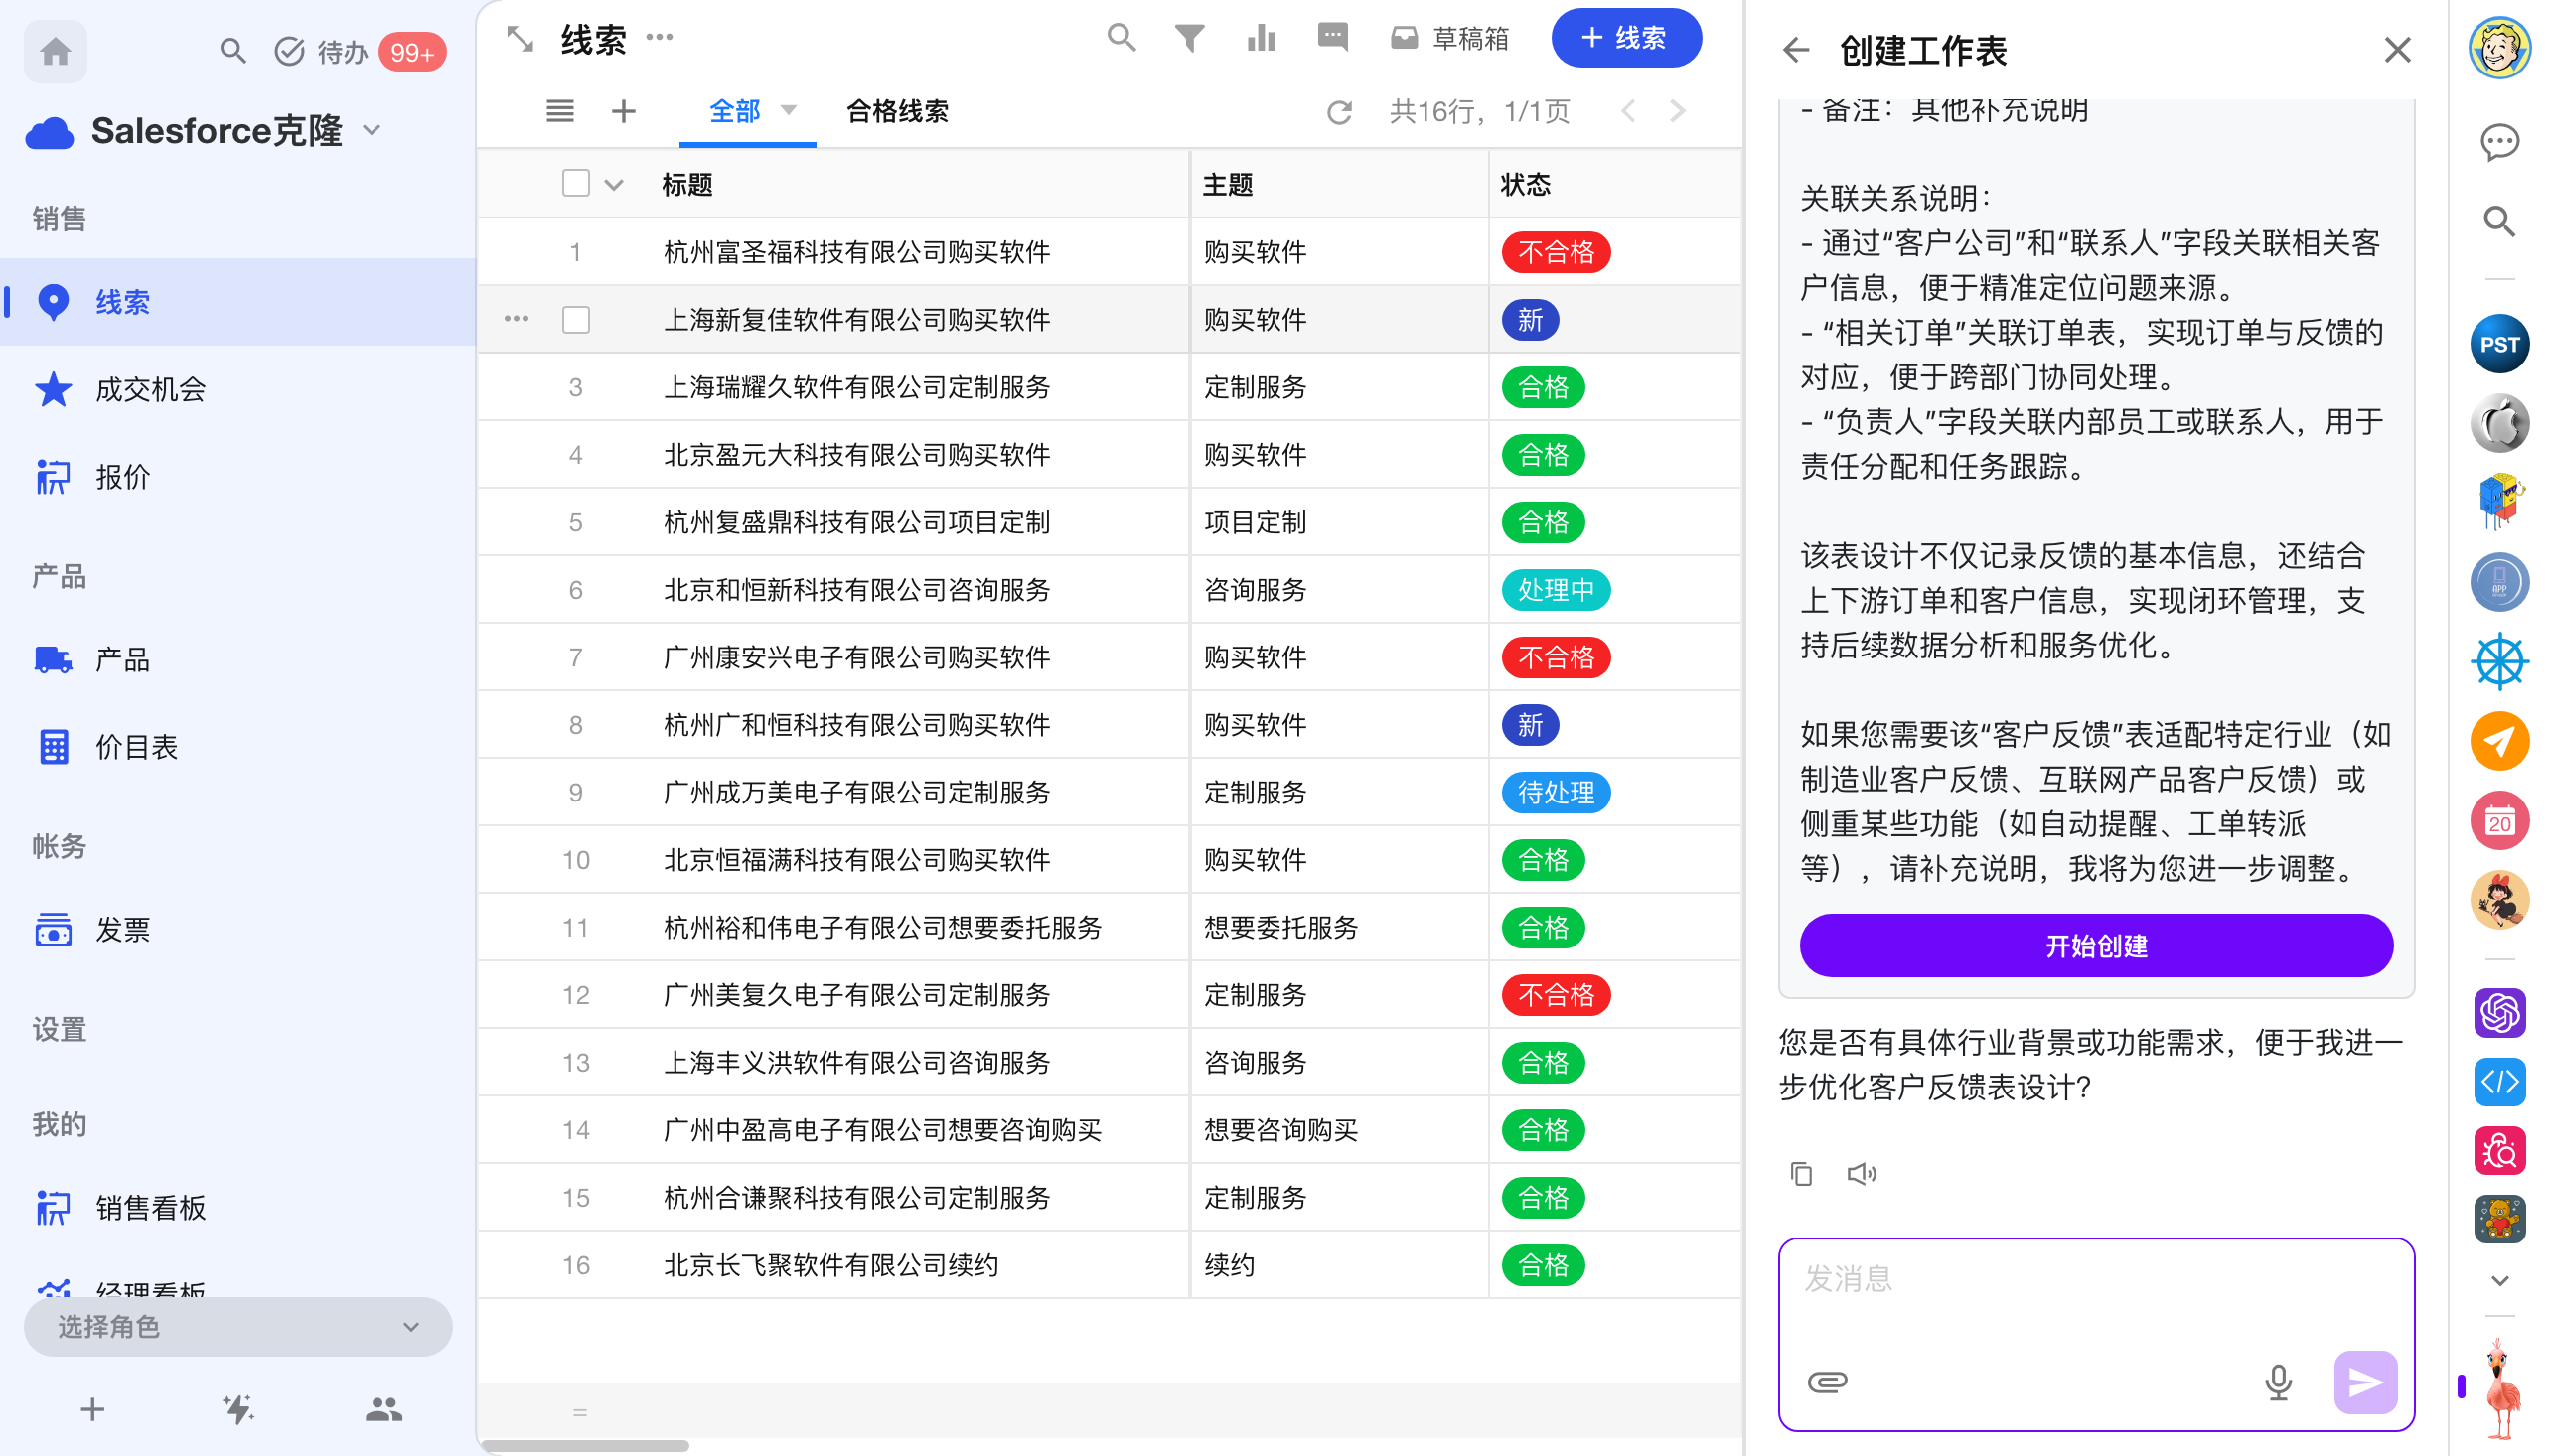Click the filter funnel icon in toolbar

point(1188,39)
